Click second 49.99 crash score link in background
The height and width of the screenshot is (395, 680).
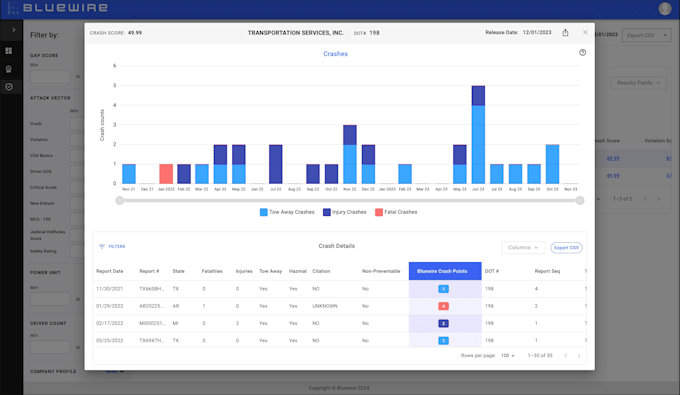[x=613, y=176]
